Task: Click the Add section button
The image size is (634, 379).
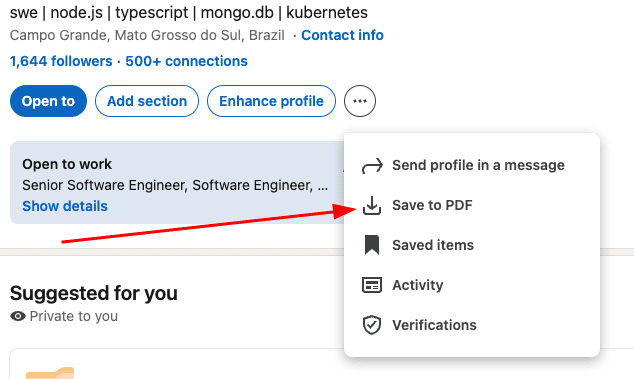Action: pos(147,101)
